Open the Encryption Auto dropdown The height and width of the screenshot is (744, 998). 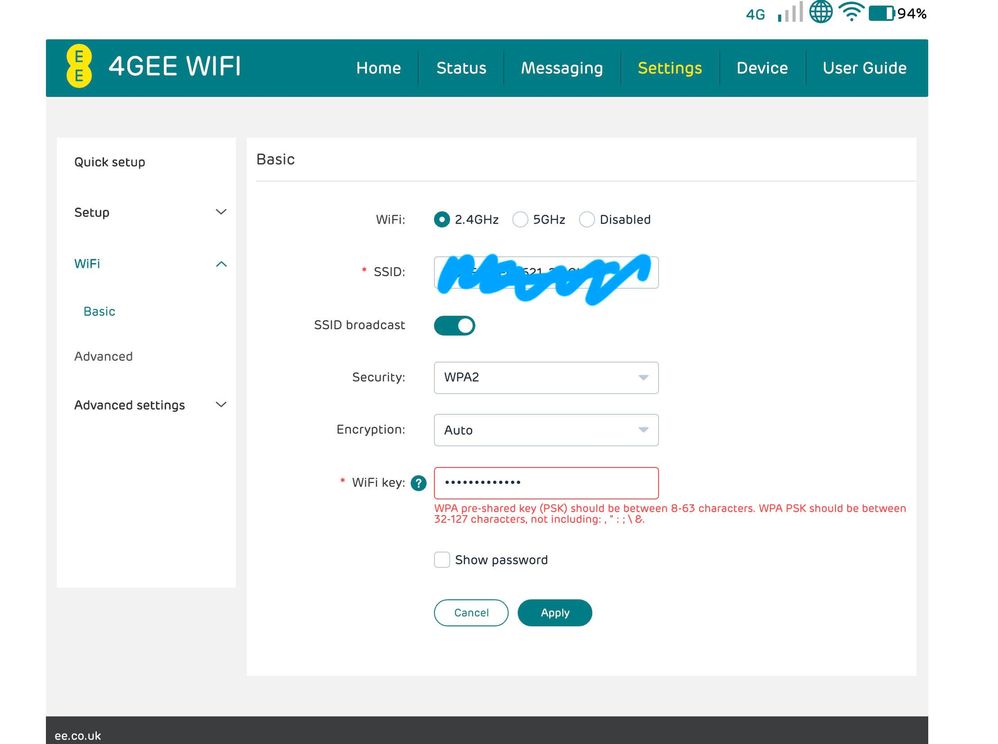pyautogui.click(x=546, y=430)
